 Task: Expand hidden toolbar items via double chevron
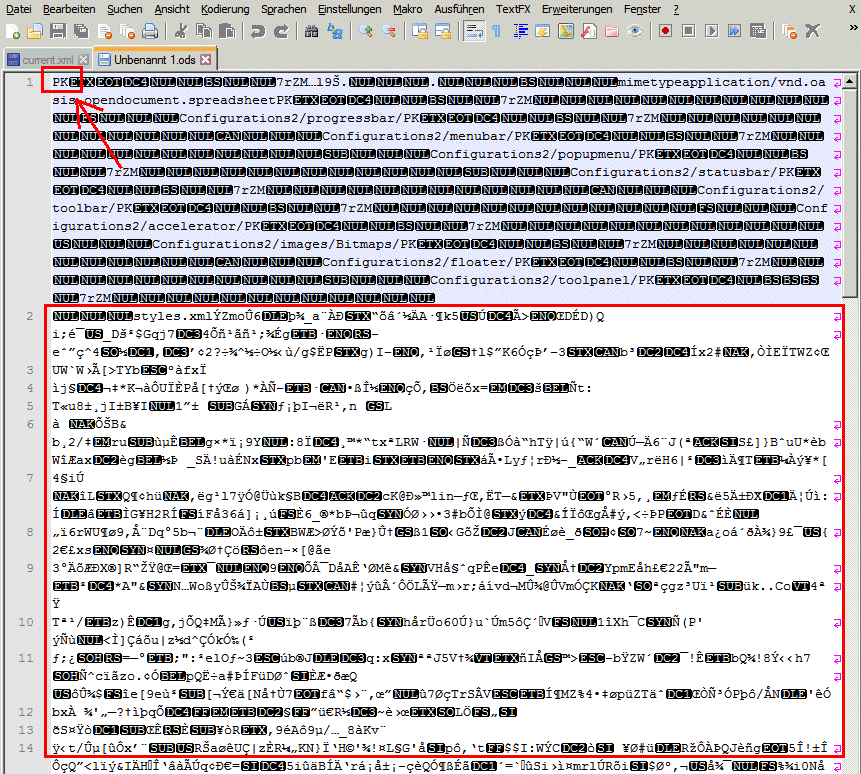click(x=853, y=26)
